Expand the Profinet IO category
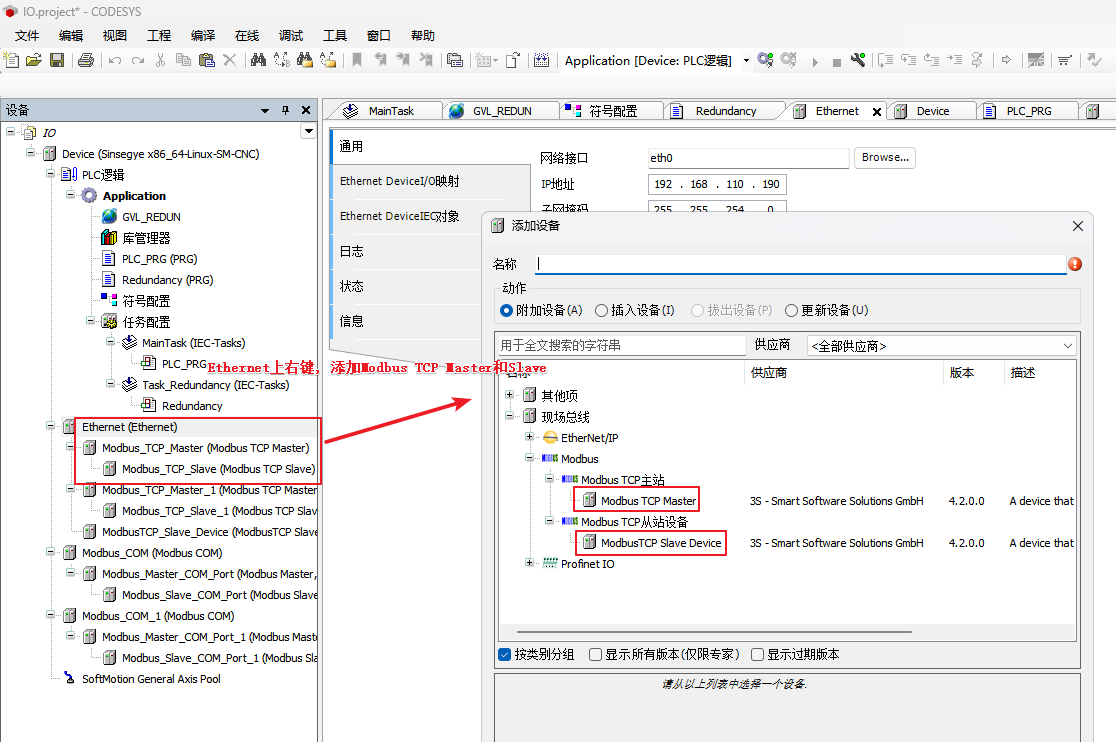This screenshot has height=742, width=1116. coord(531,564)
